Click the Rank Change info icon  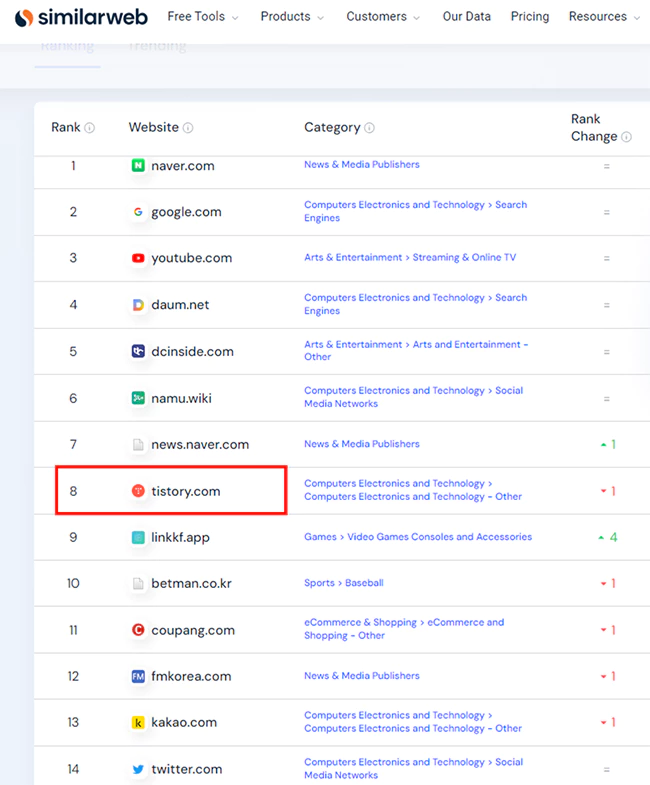click(x=626, y=137)
